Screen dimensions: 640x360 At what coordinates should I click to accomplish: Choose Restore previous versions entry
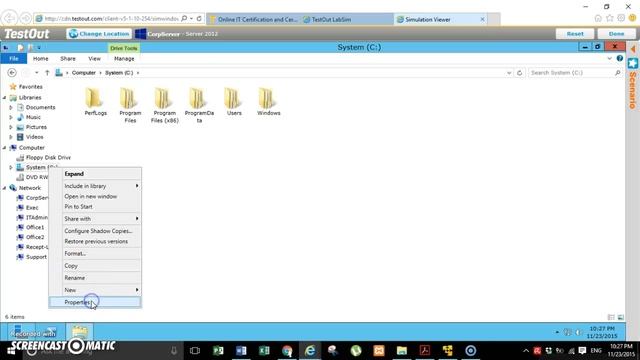(95, 241)
